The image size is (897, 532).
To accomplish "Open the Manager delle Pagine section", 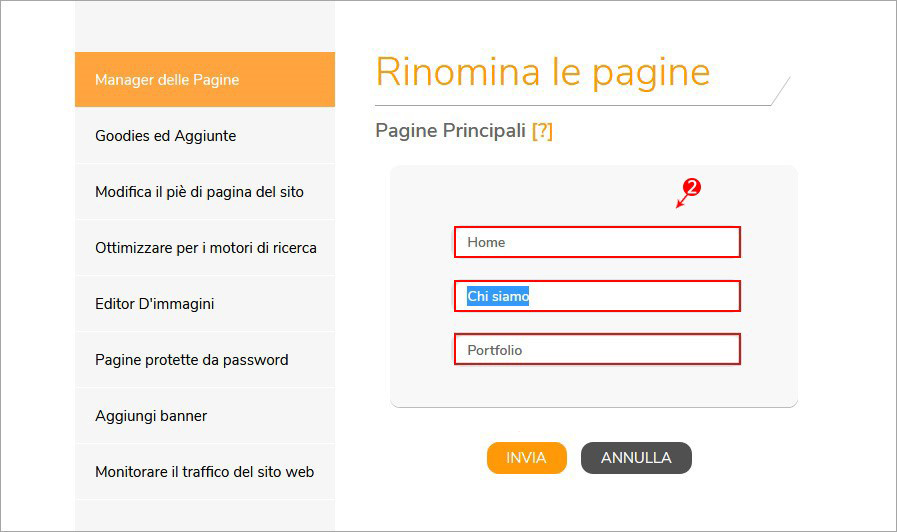I will 205,80.
